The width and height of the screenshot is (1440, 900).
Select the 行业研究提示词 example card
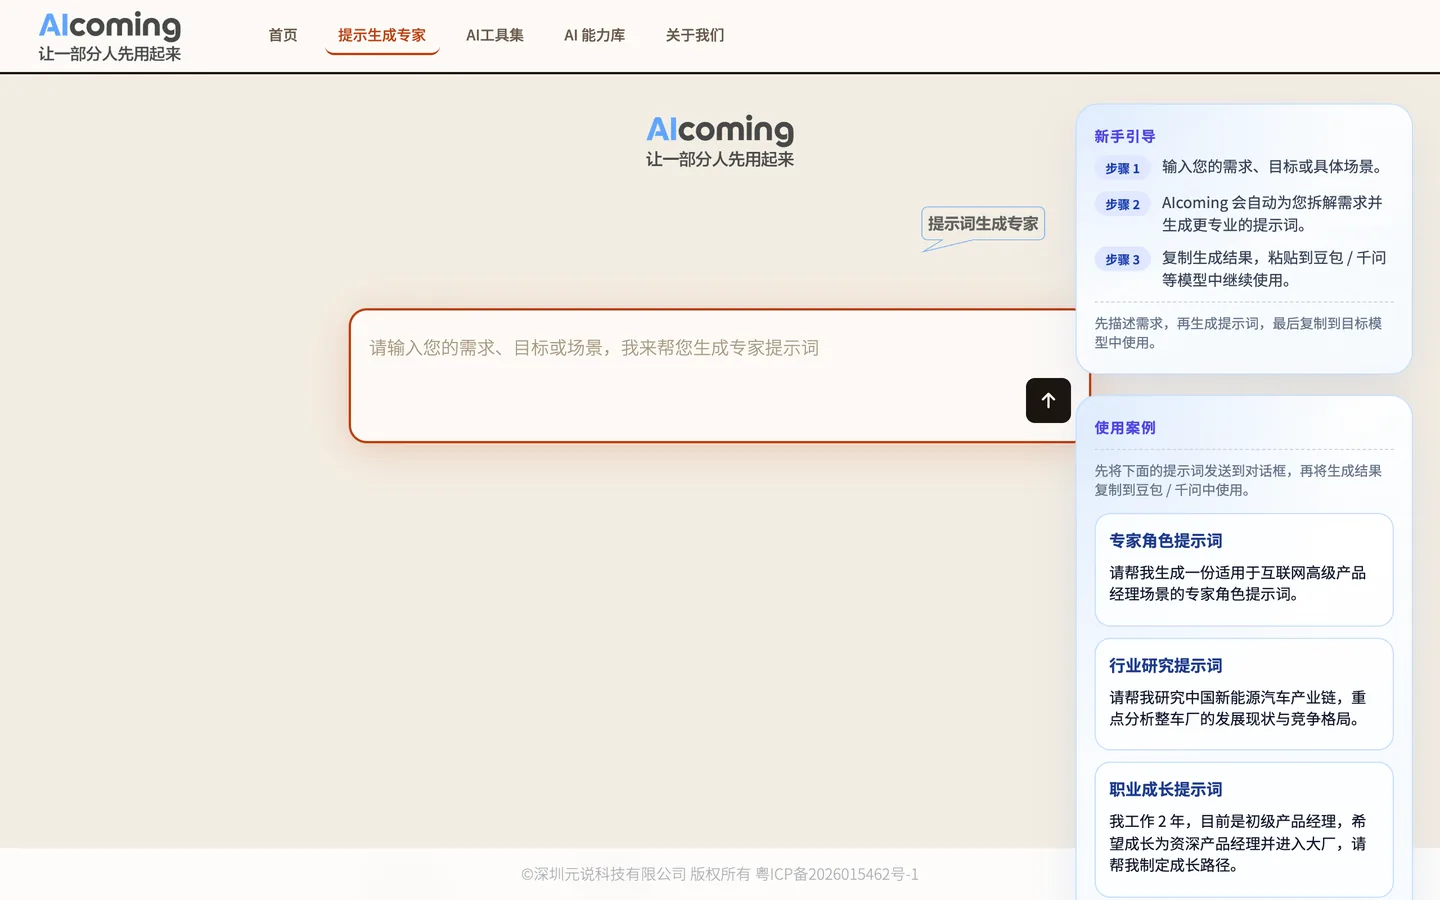click(x=1244, y=694)
